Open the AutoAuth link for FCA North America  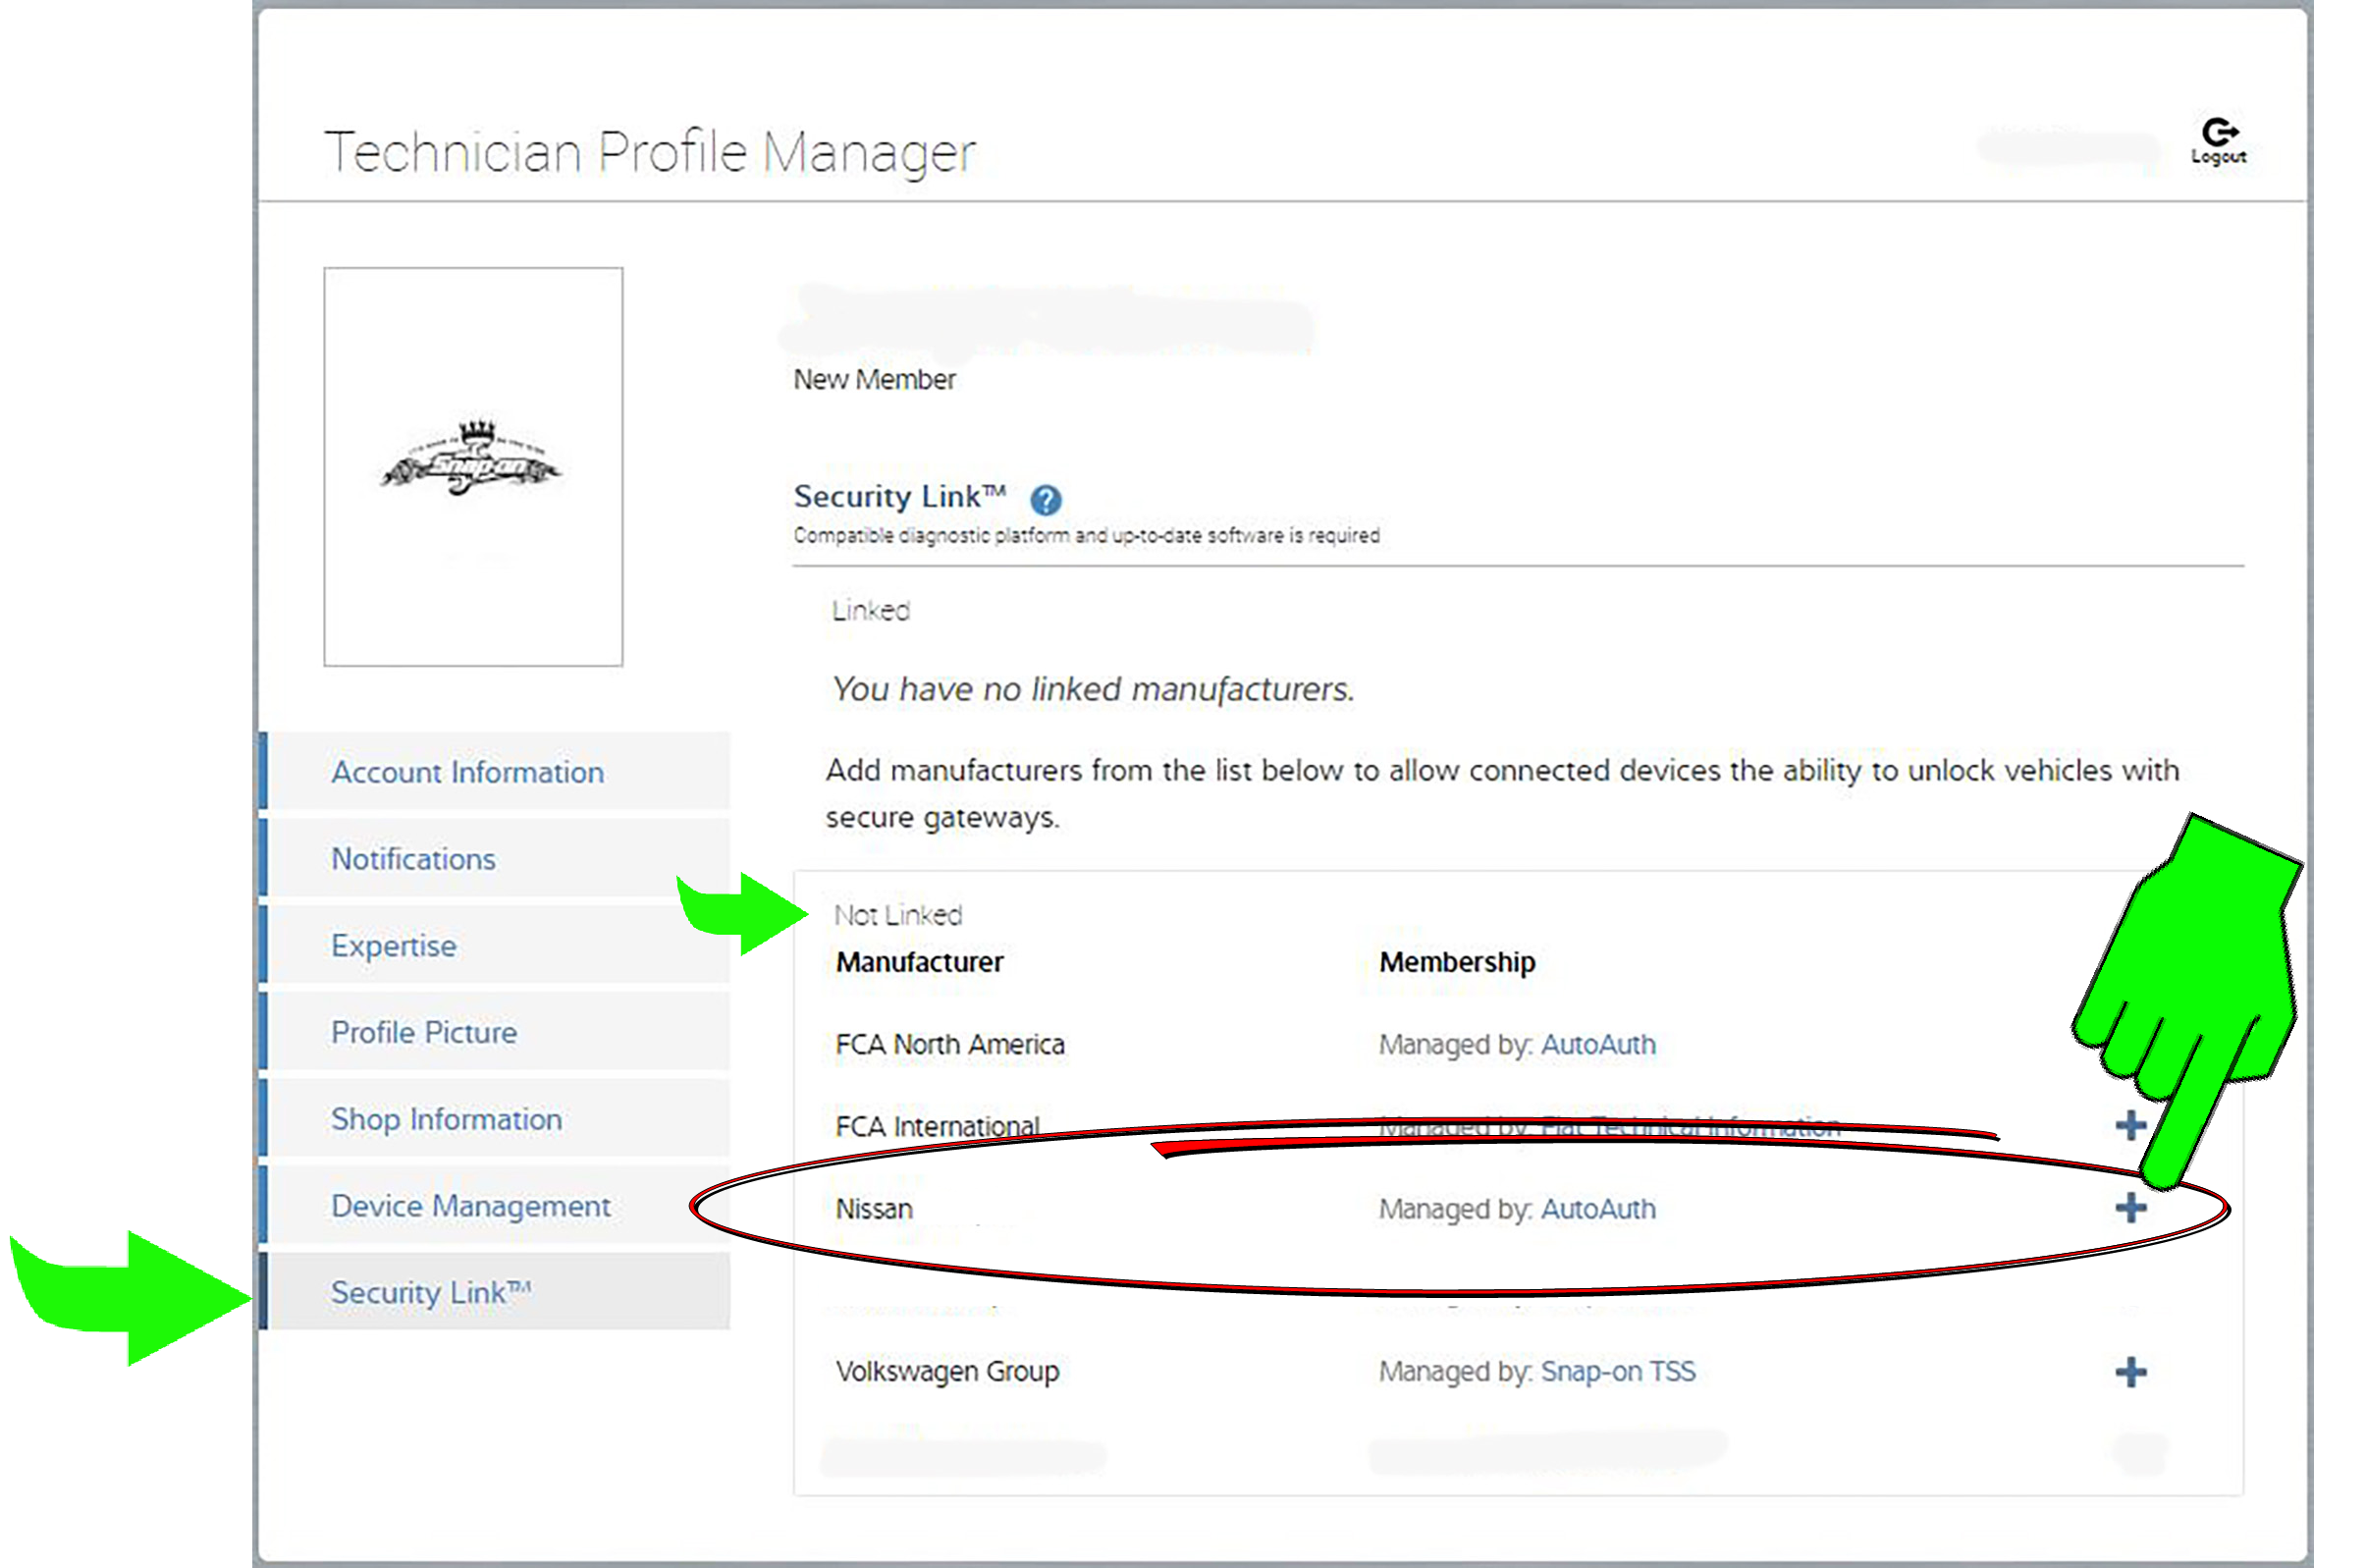pyautogui.click(x=1597, y=1044)
